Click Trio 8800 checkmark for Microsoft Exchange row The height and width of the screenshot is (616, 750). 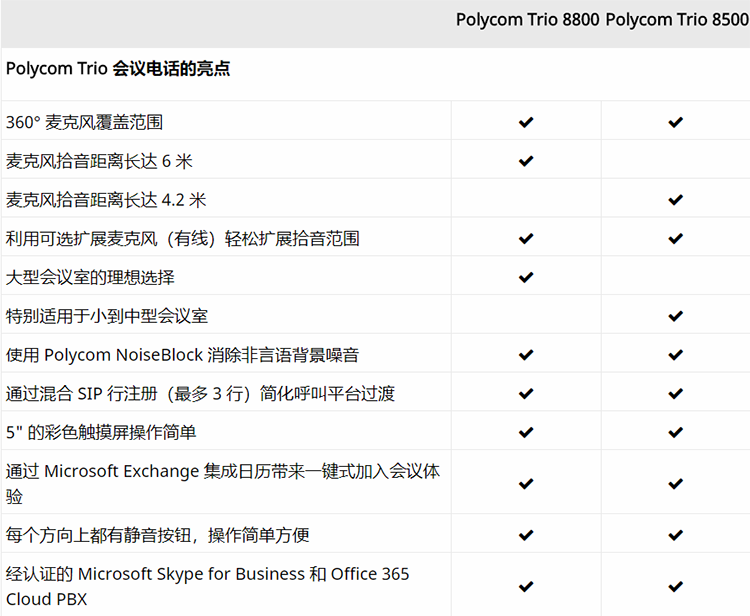526,484
